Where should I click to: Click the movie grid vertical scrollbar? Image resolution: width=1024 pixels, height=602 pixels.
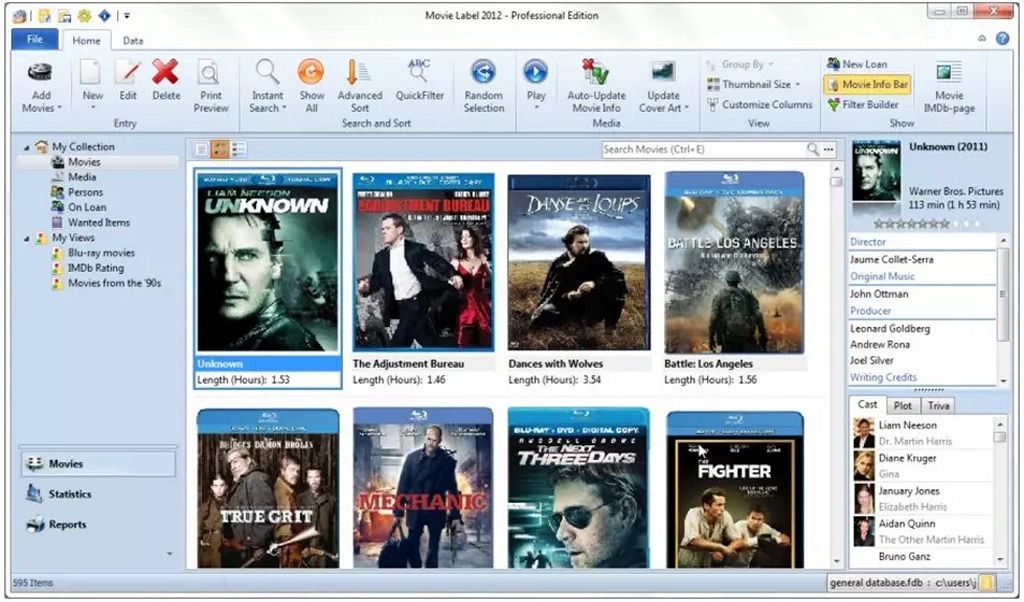[x=837, y=366]
